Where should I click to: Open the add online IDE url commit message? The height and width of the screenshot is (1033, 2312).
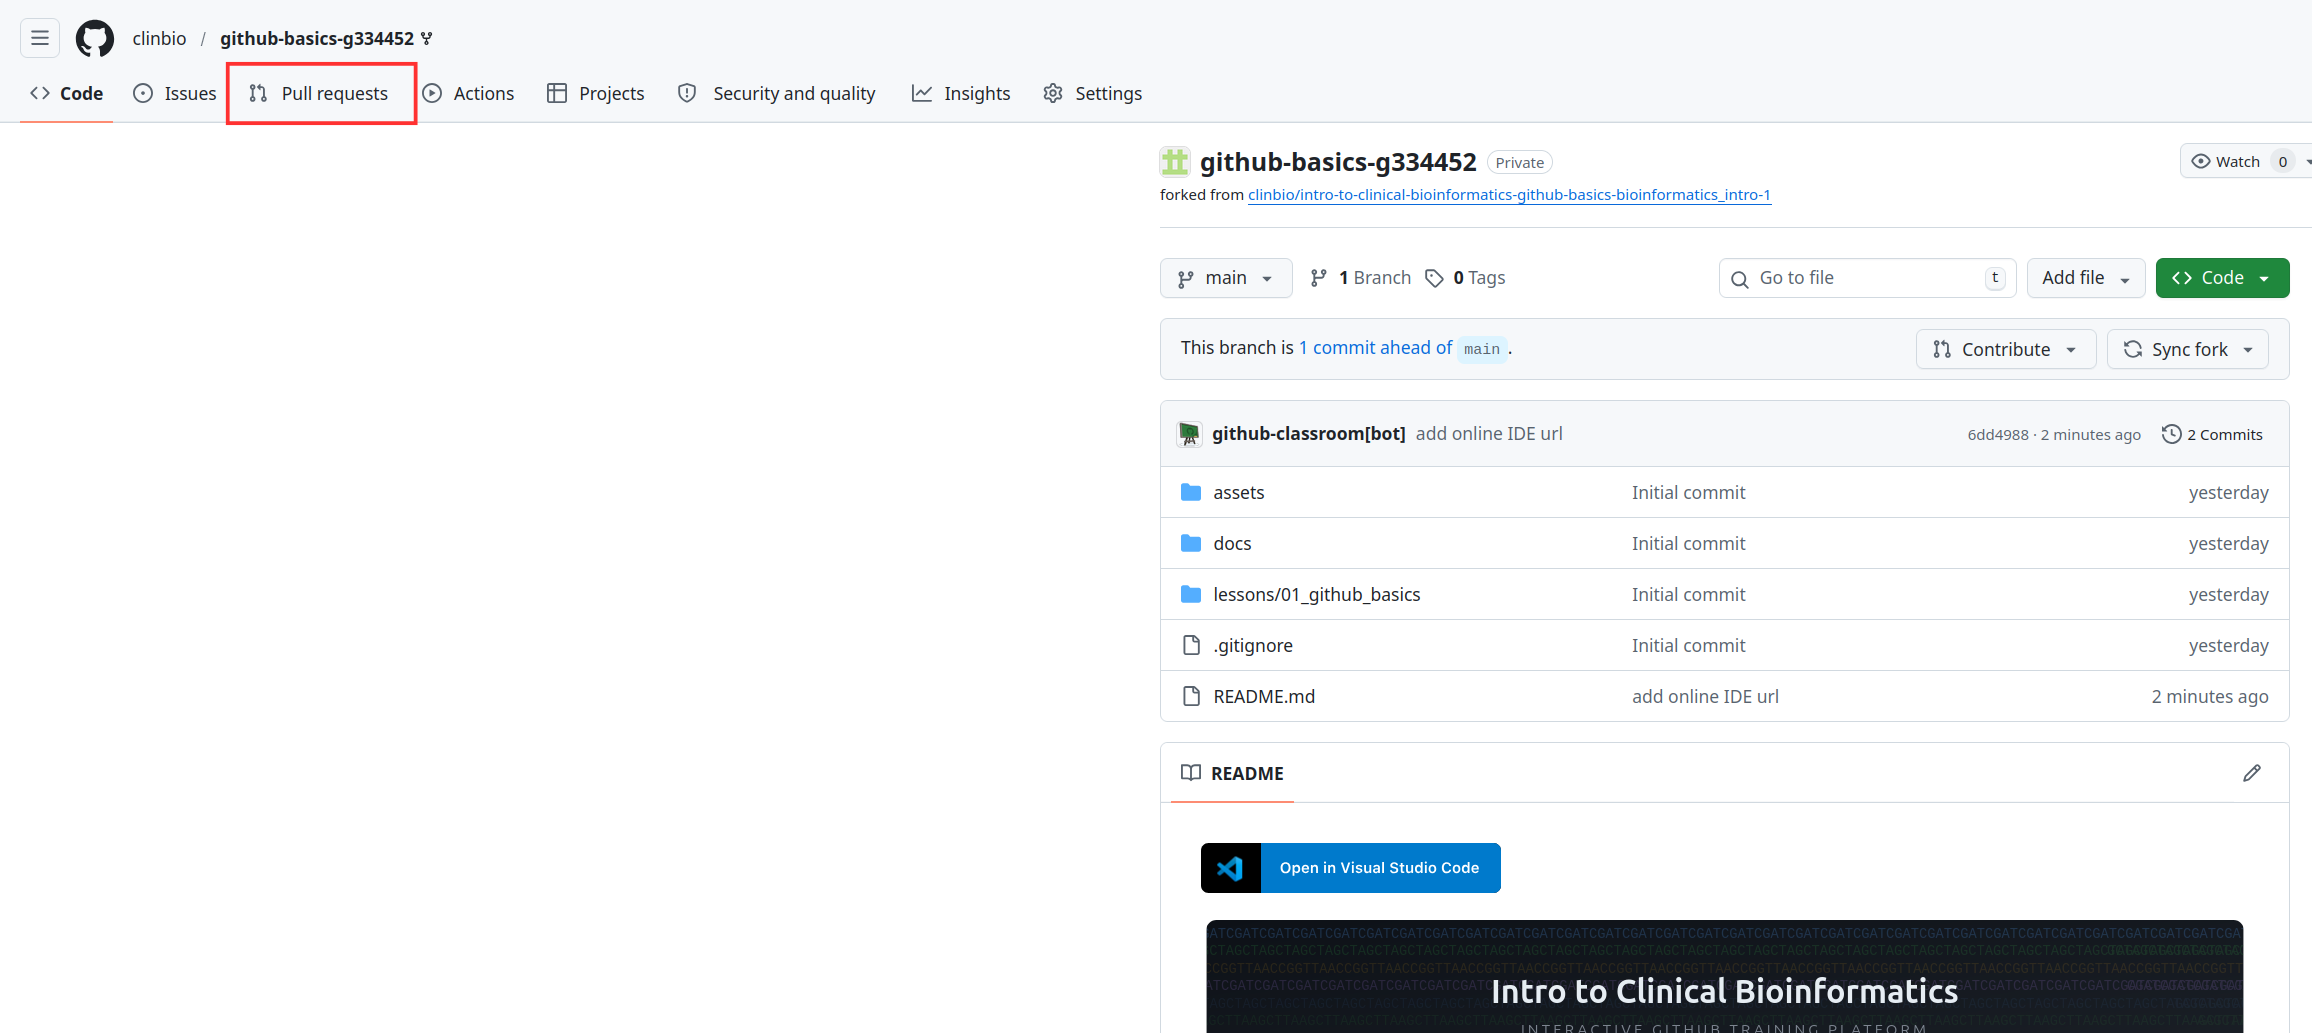tap(1489, 433)
